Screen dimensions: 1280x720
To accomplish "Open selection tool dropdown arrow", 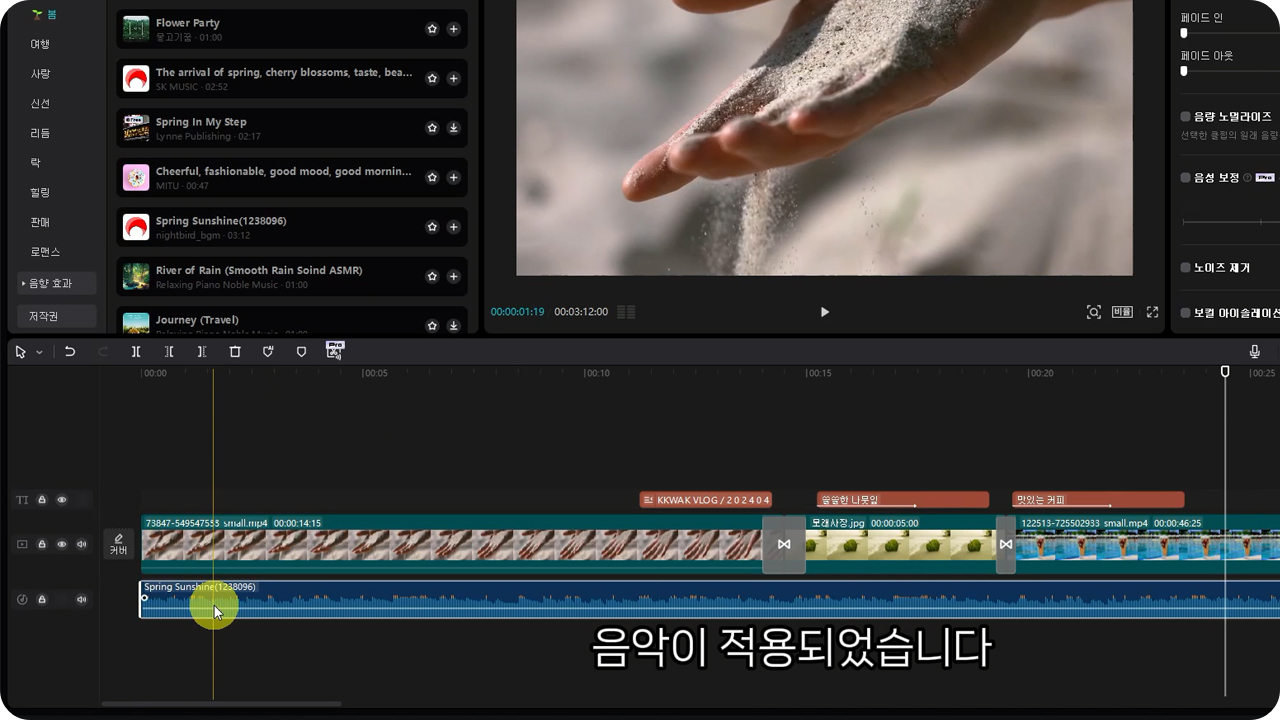I will [x=40, y=352].
